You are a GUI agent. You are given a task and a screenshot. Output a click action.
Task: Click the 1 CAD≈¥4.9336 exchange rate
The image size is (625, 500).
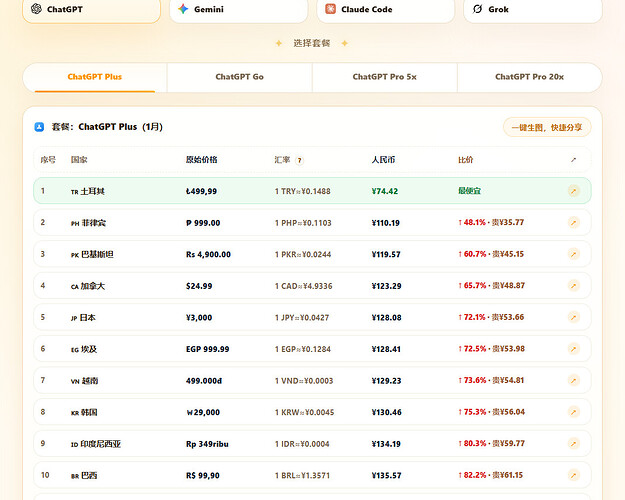[303, 286]
